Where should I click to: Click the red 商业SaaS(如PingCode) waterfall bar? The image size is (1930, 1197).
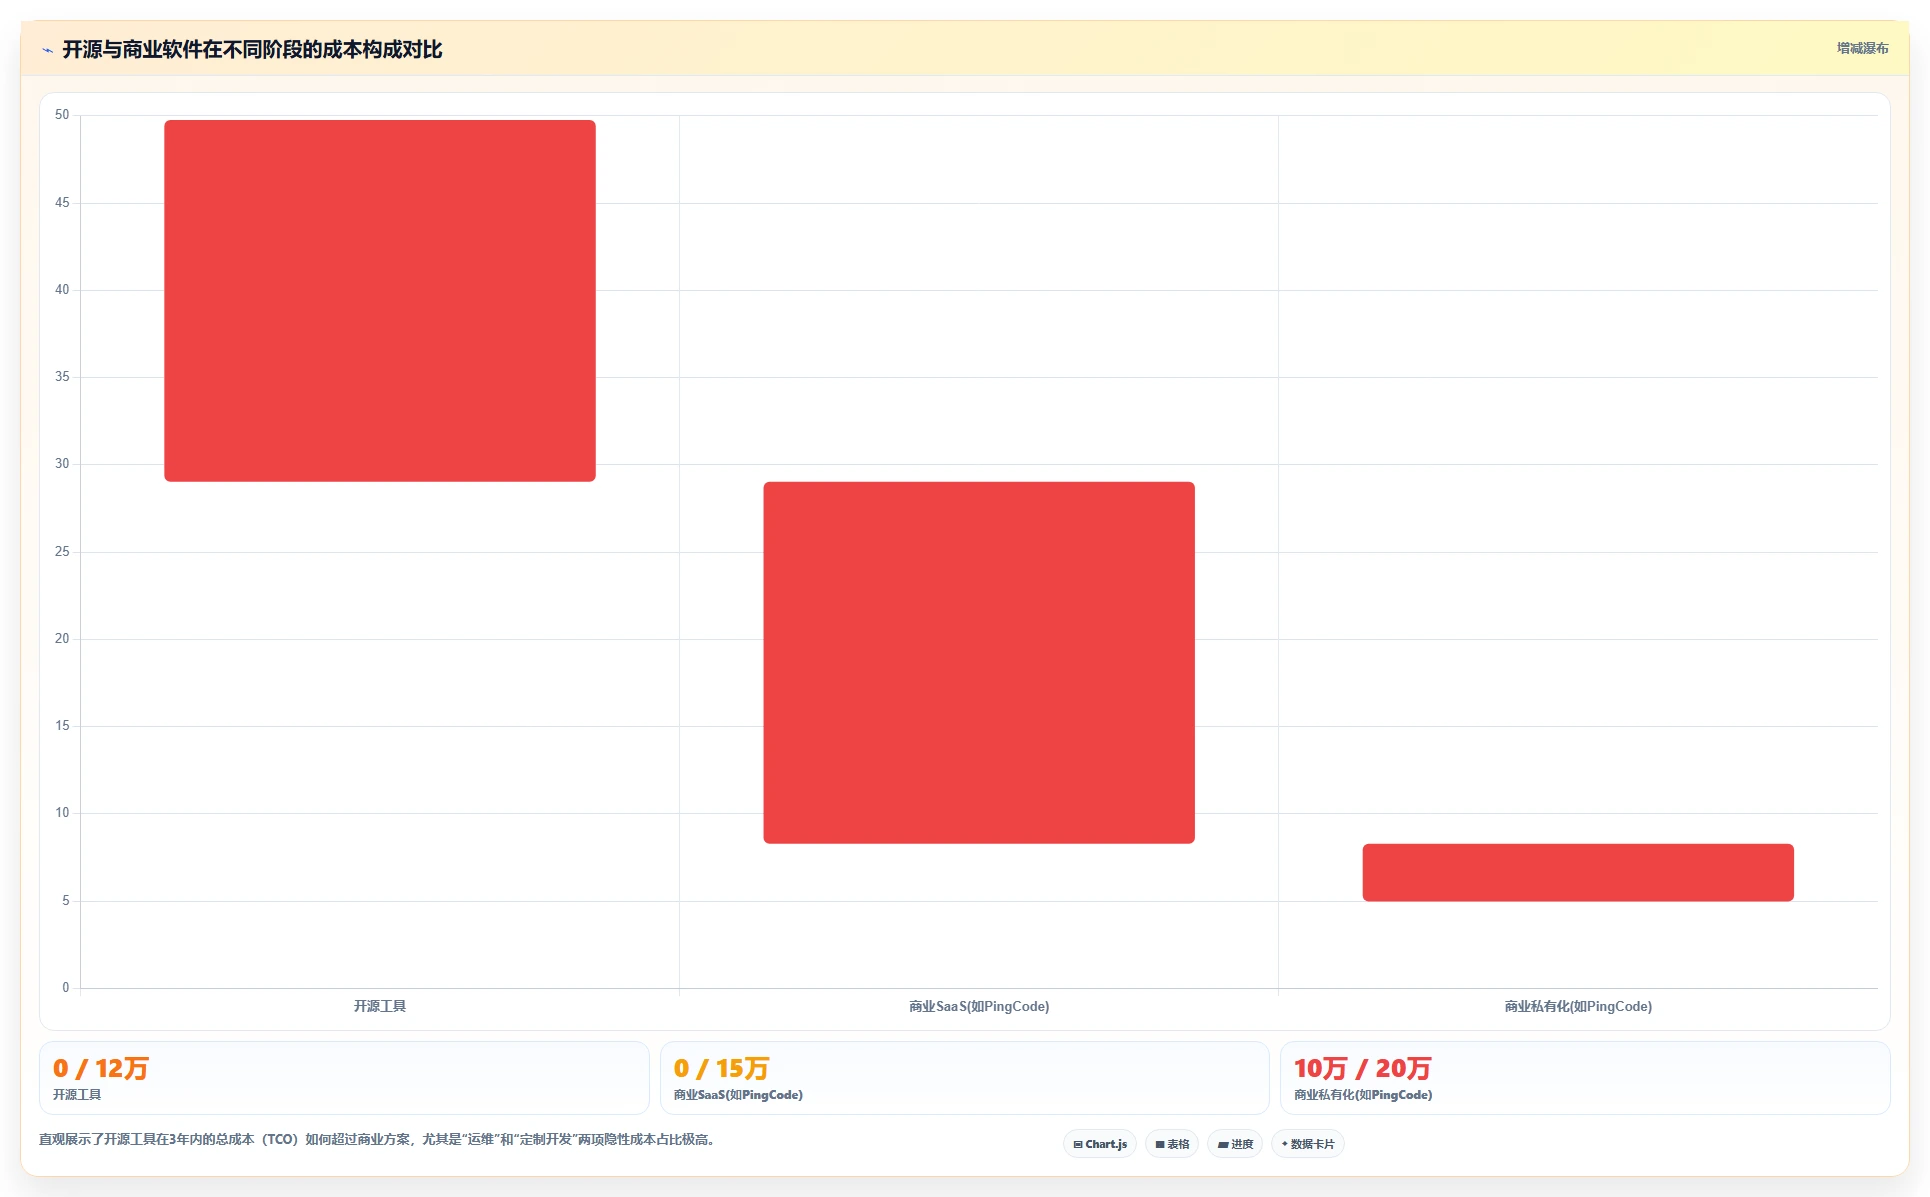[979, 663]
